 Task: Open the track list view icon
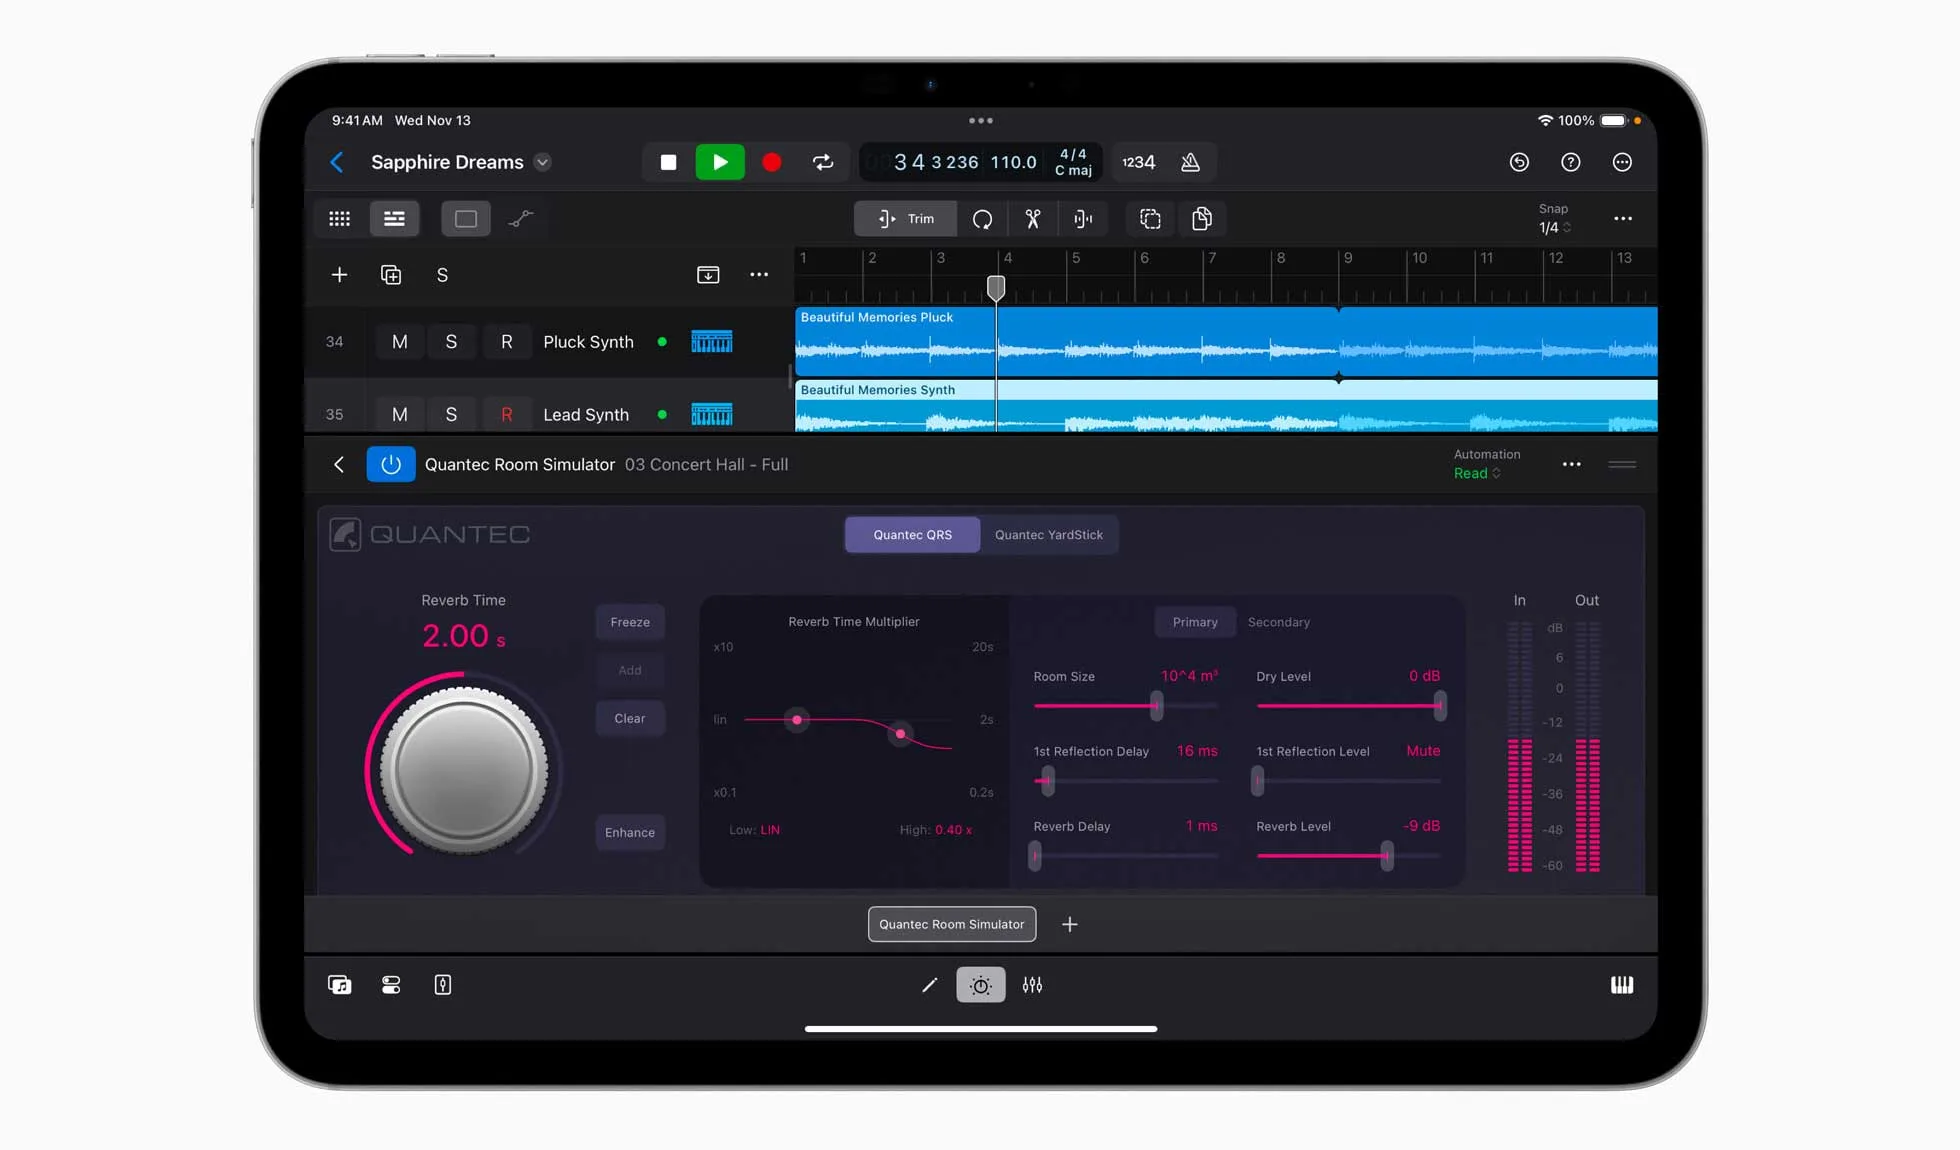[393, 218]
